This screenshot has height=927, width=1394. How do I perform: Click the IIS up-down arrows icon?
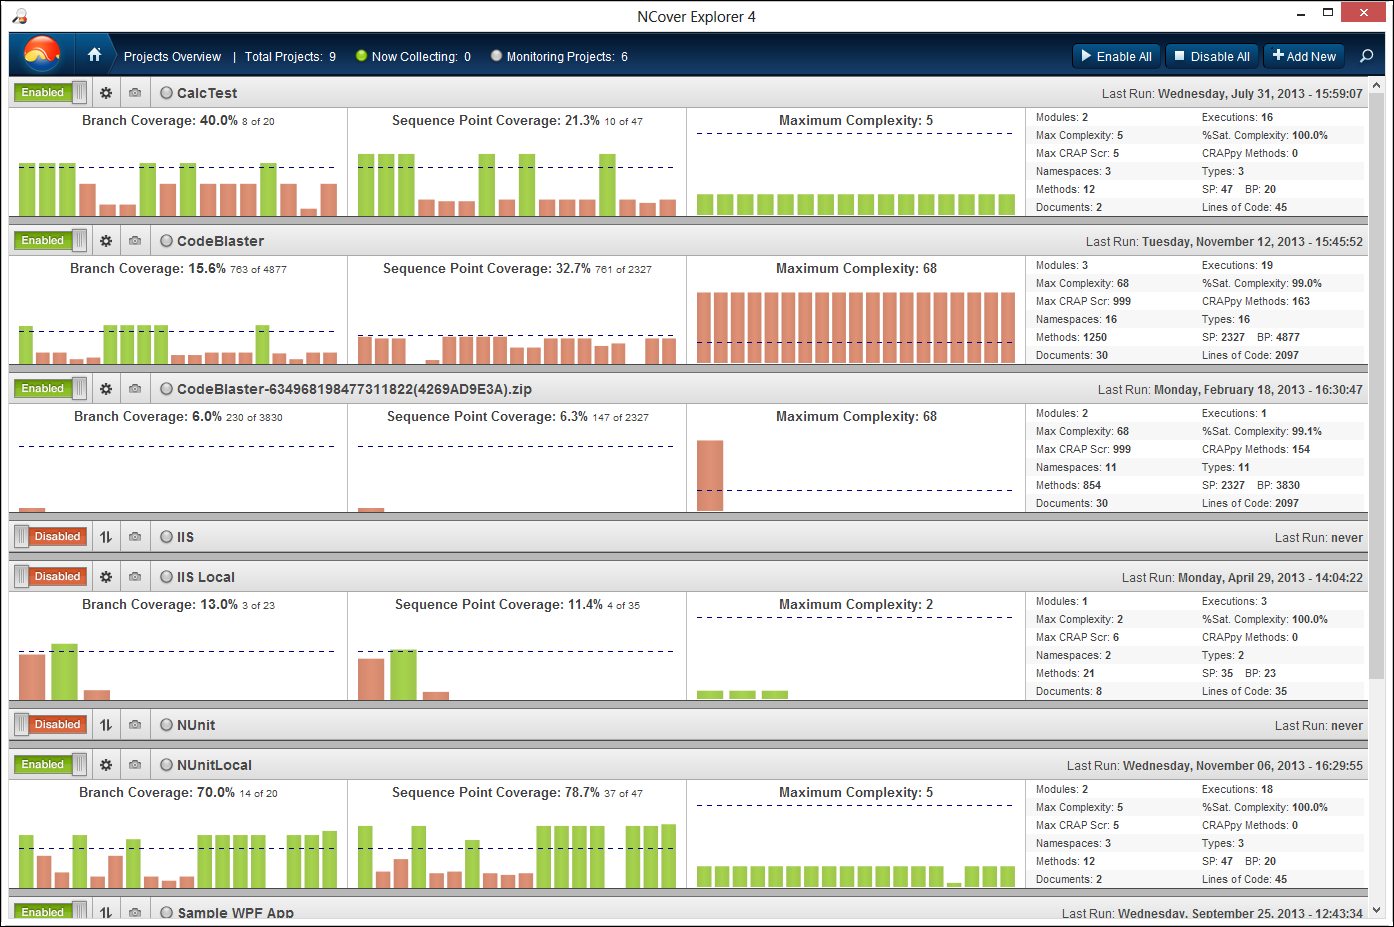click(106, 537)
